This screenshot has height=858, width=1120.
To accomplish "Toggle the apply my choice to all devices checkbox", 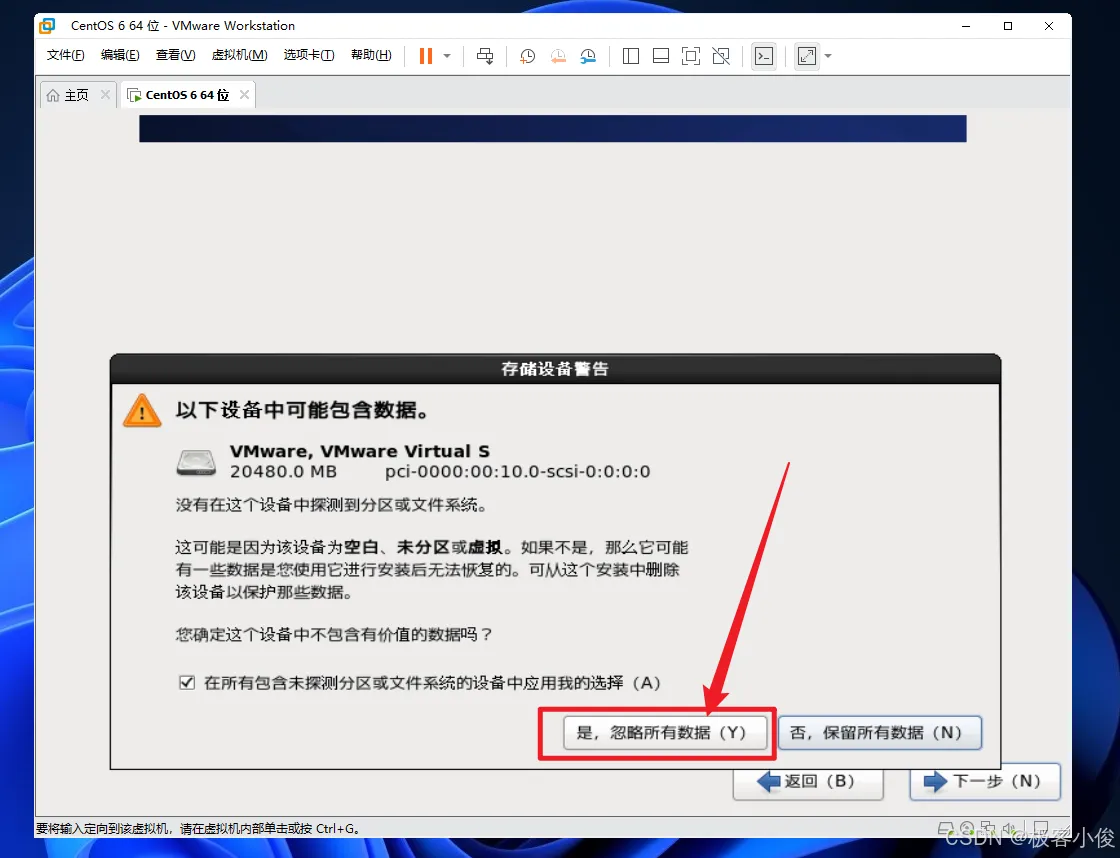I will point(187,682).
